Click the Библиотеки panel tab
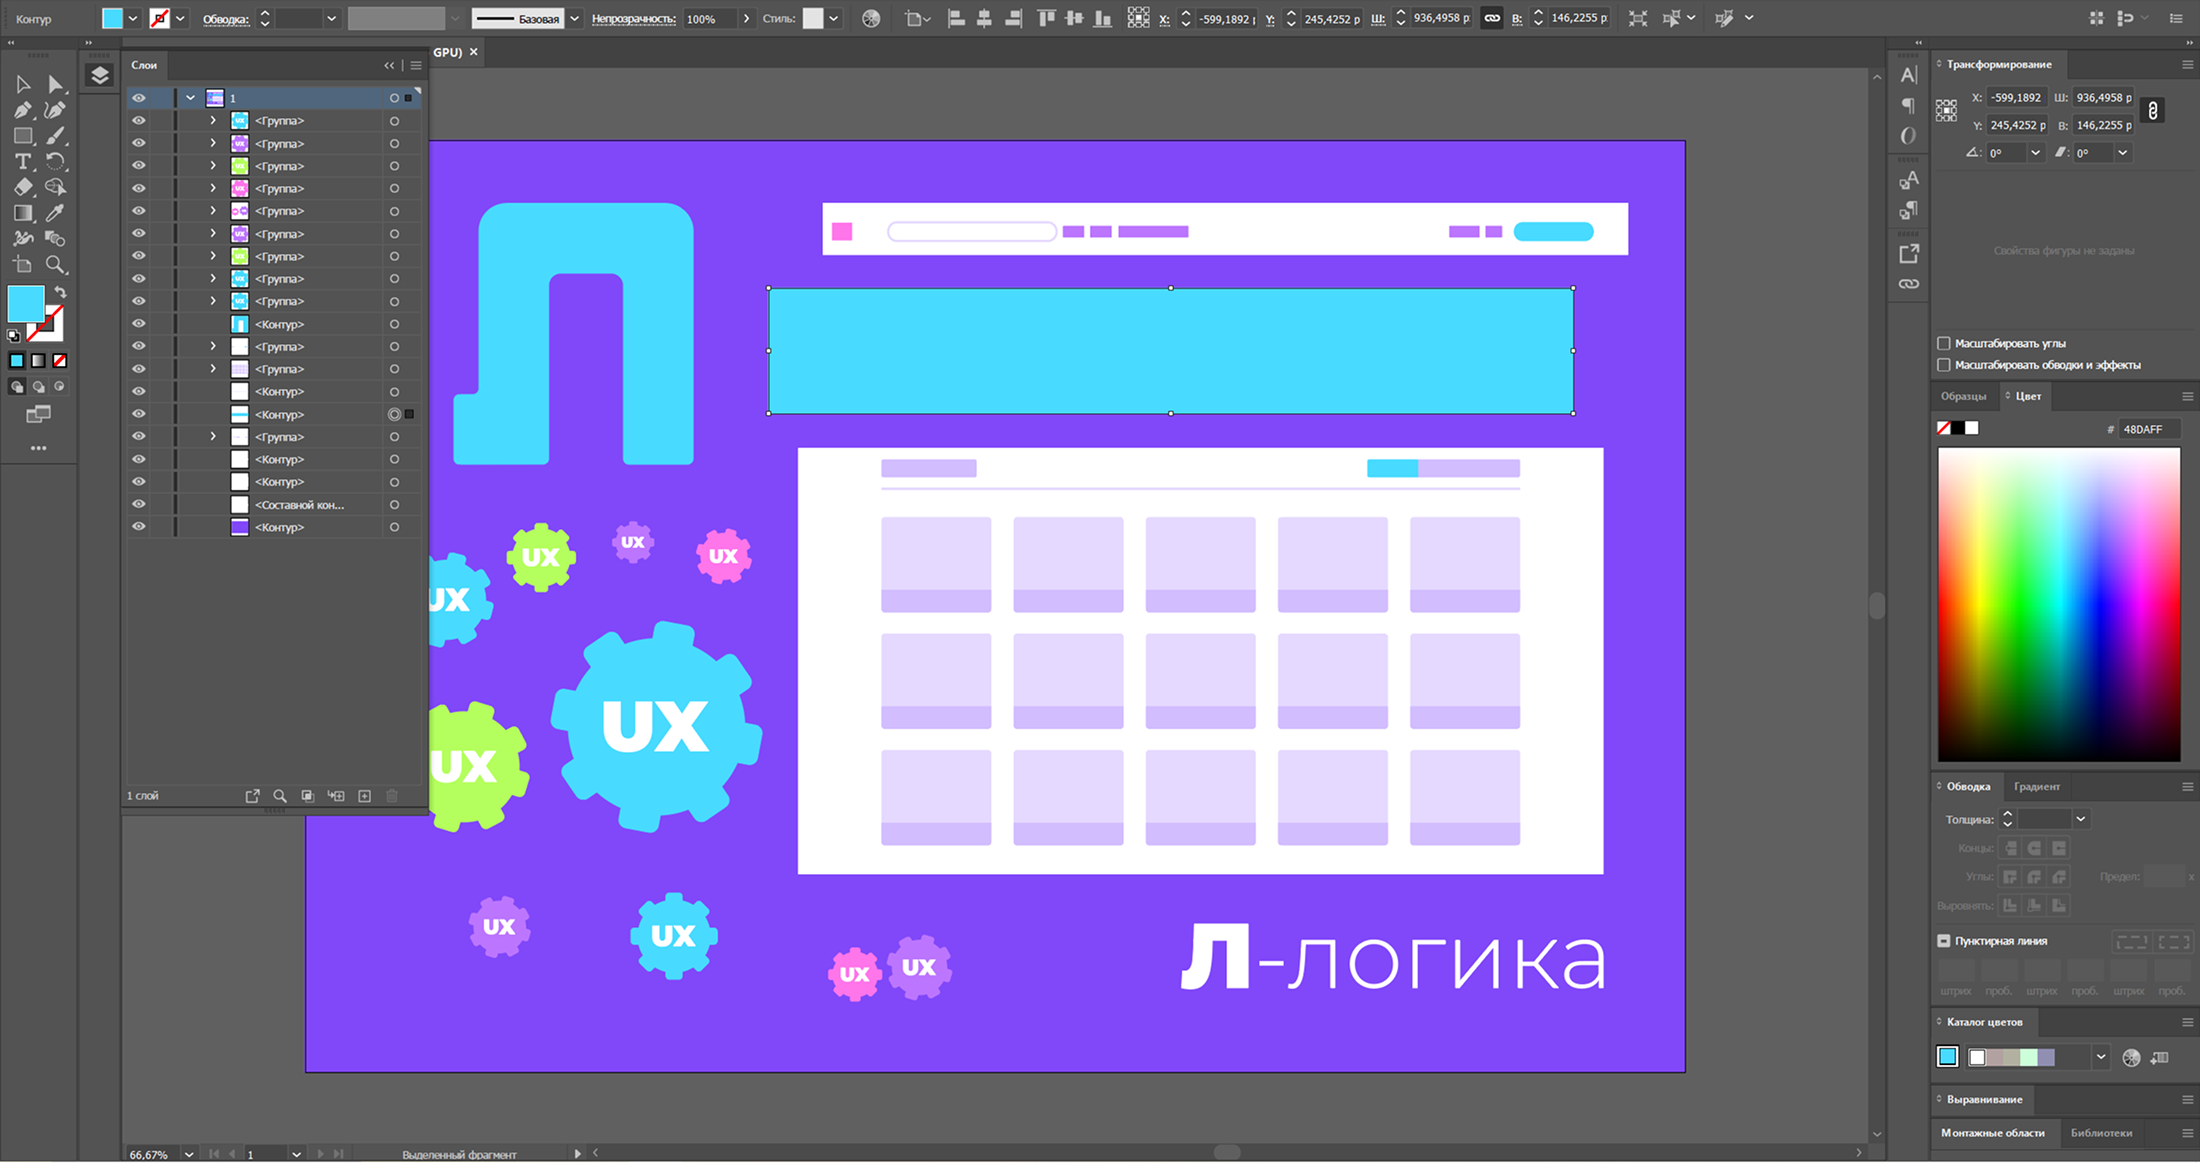The image size is (2200, 1163). click(x=2101, y=1133)
